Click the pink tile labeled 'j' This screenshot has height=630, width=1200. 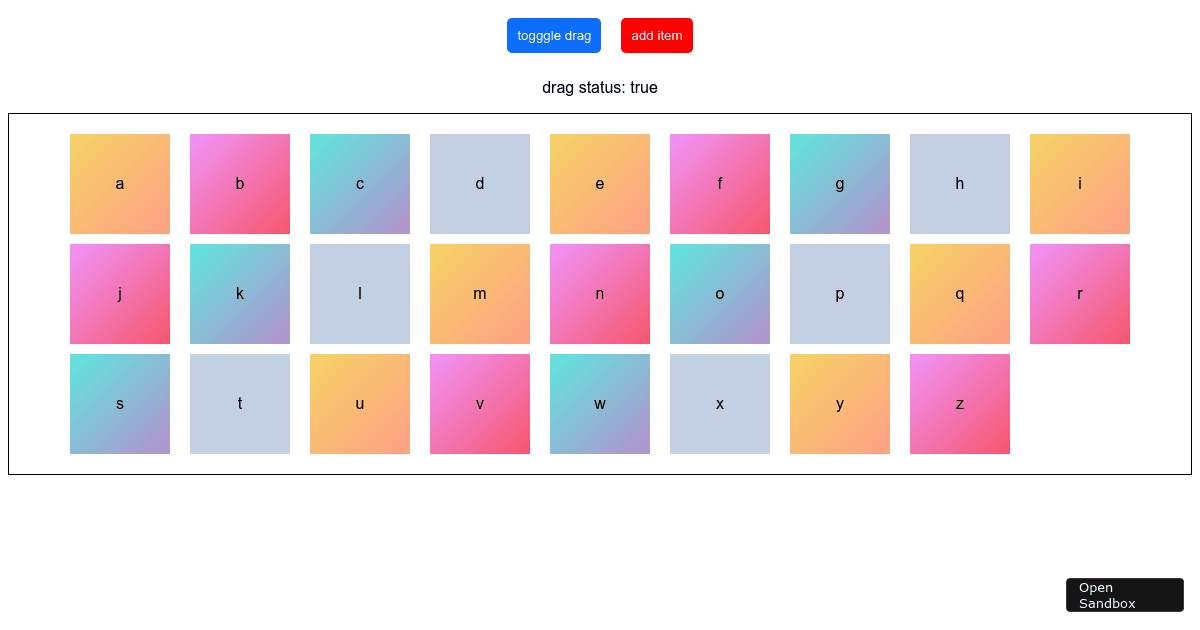(x=120, y=293)
